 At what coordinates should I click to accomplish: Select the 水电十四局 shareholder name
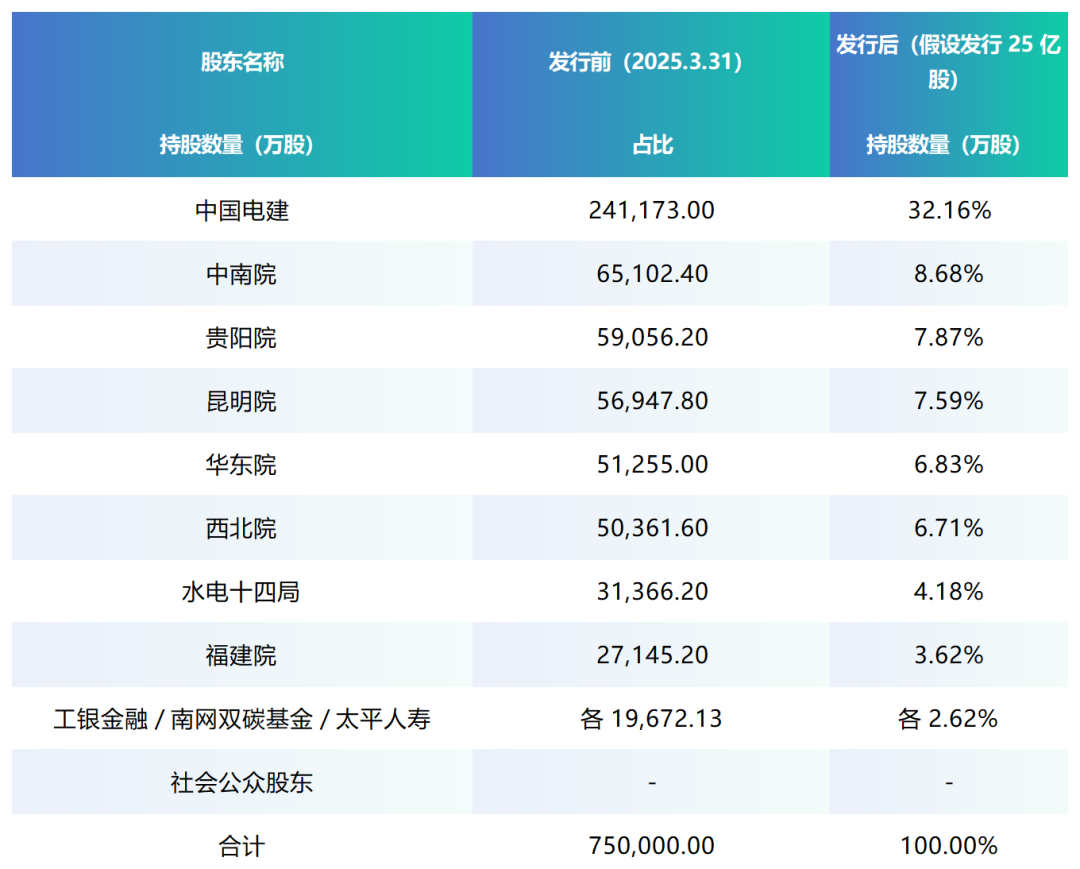click(x=241, y=591)
